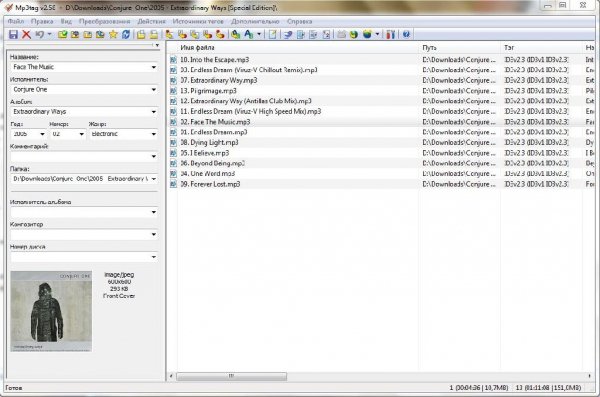Screen dimensions: 600x397
Task: Click the Extended tags page icon
Action: point(272,35)
